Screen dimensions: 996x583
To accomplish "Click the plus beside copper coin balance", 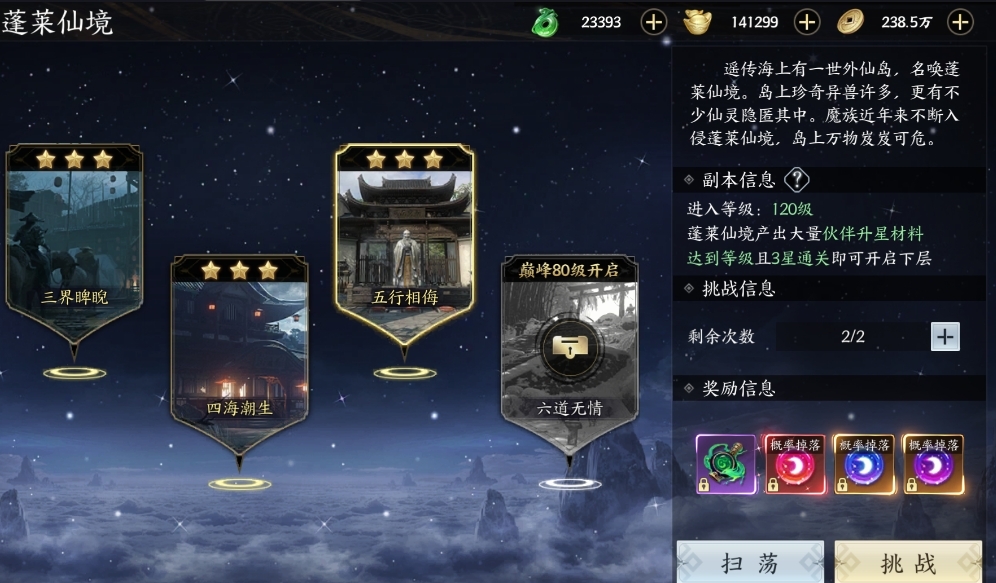I will [960, 22].
